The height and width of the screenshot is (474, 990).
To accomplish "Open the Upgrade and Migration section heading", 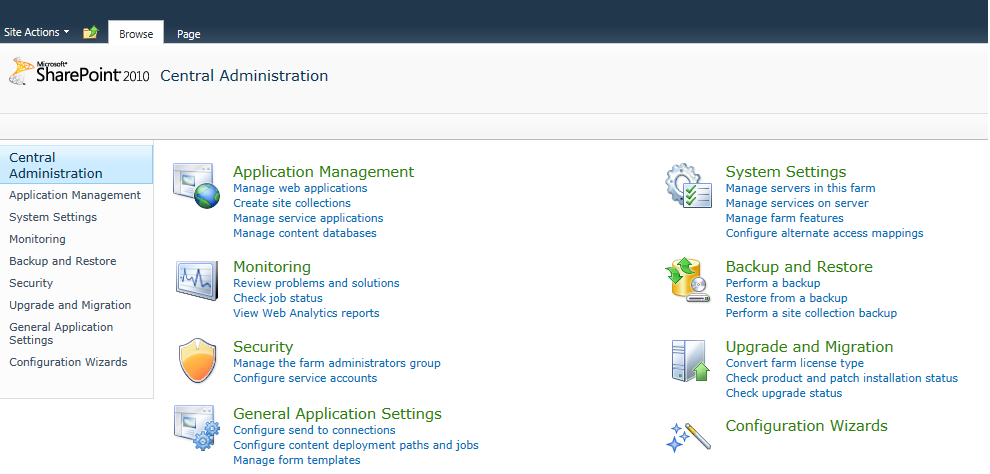I will tap(809, 347).
